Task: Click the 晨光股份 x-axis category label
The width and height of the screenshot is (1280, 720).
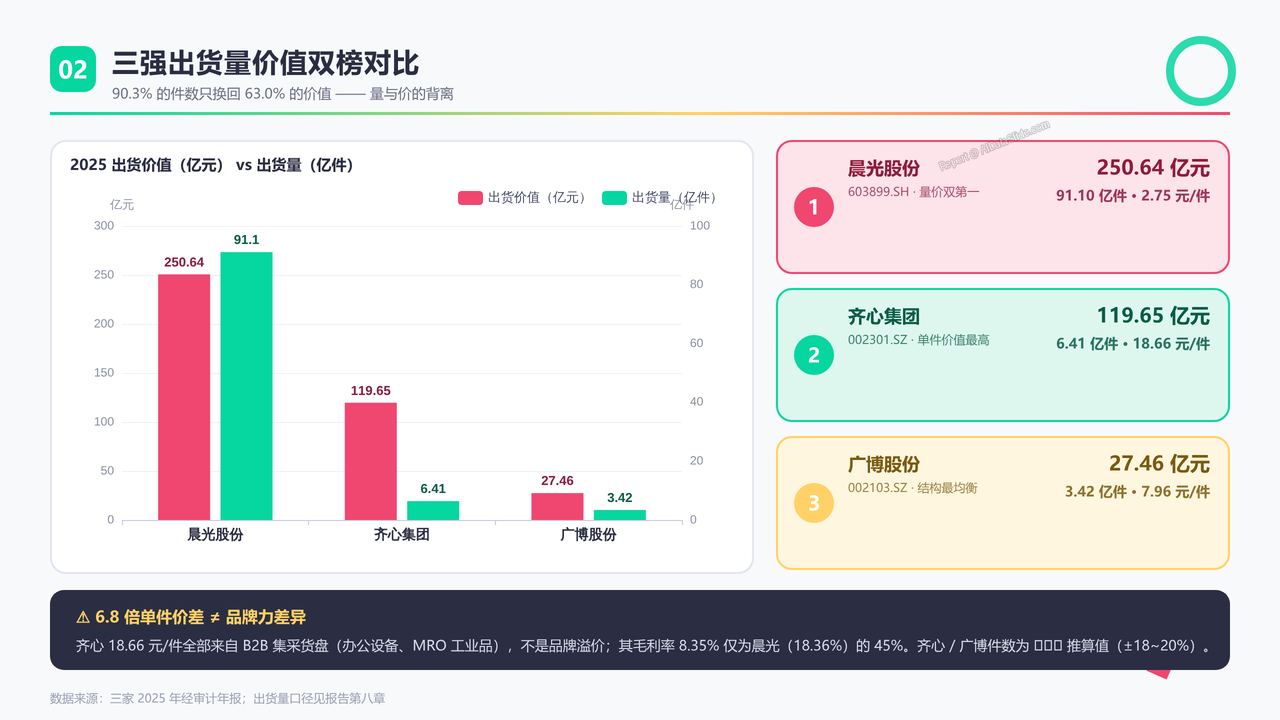Action: click(215, 535)
